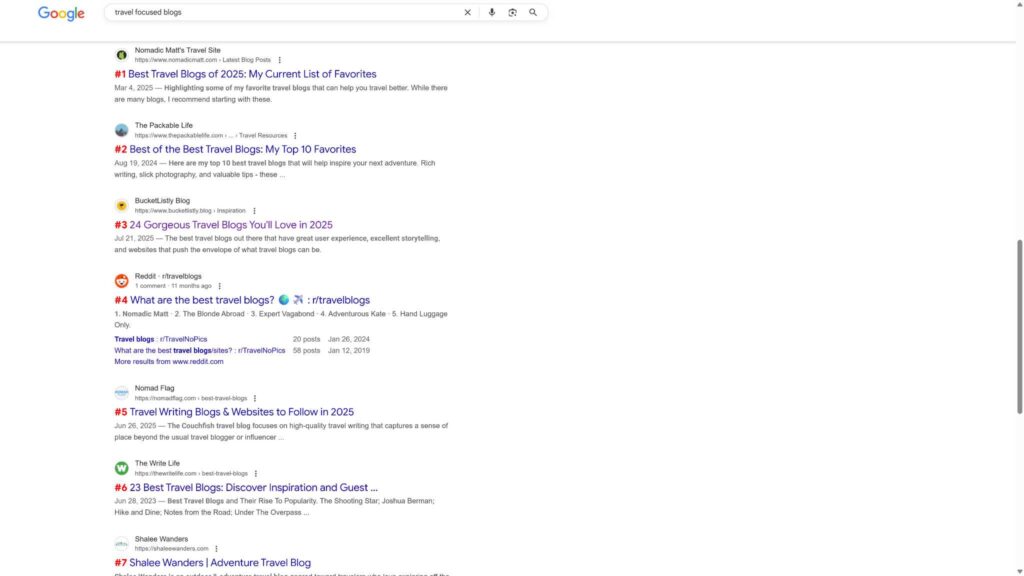Open more options for Nomadic Matt result

coord(280,60)
